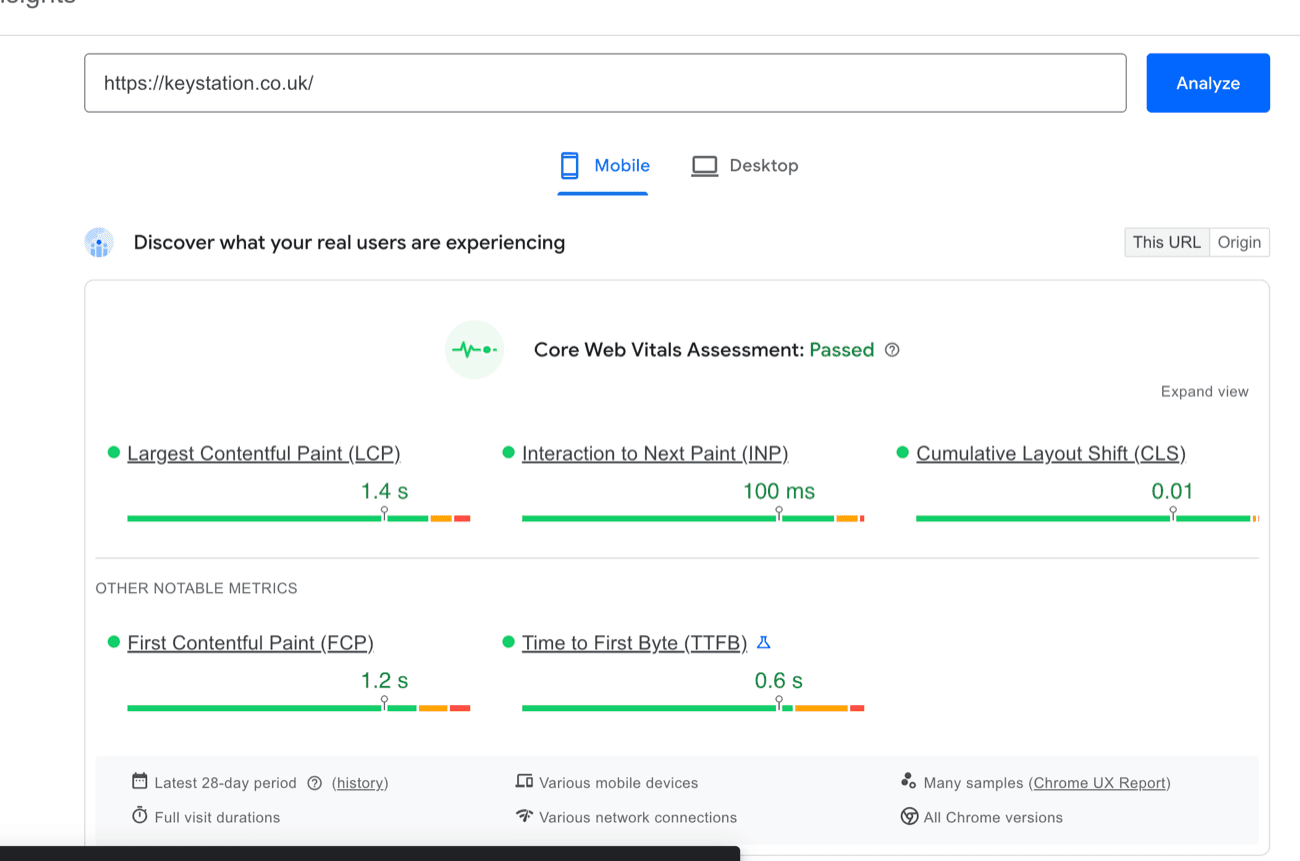1300x861 pixels.
Task: Focus the URL input field
Action: click(x=605, y=83)
